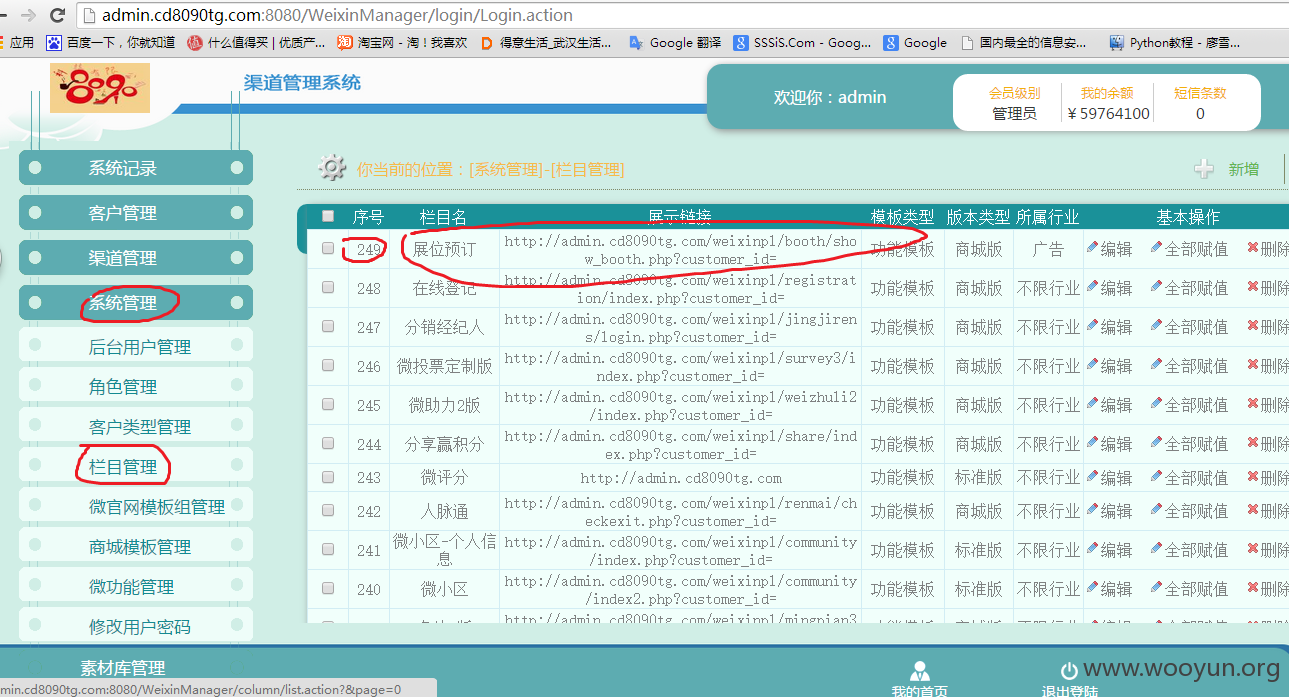Click the browser reload icon
The width and height of the screenshot is (1289, 697).
57,15
